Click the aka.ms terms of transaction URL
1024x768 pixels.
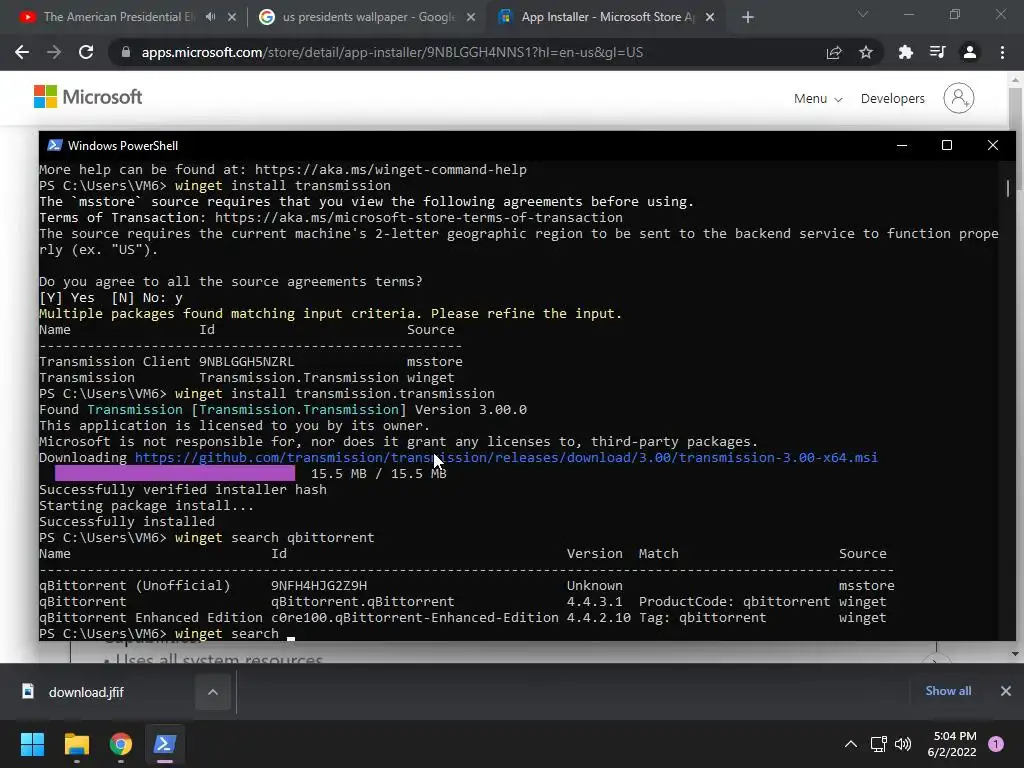click(x=419, y=217)
